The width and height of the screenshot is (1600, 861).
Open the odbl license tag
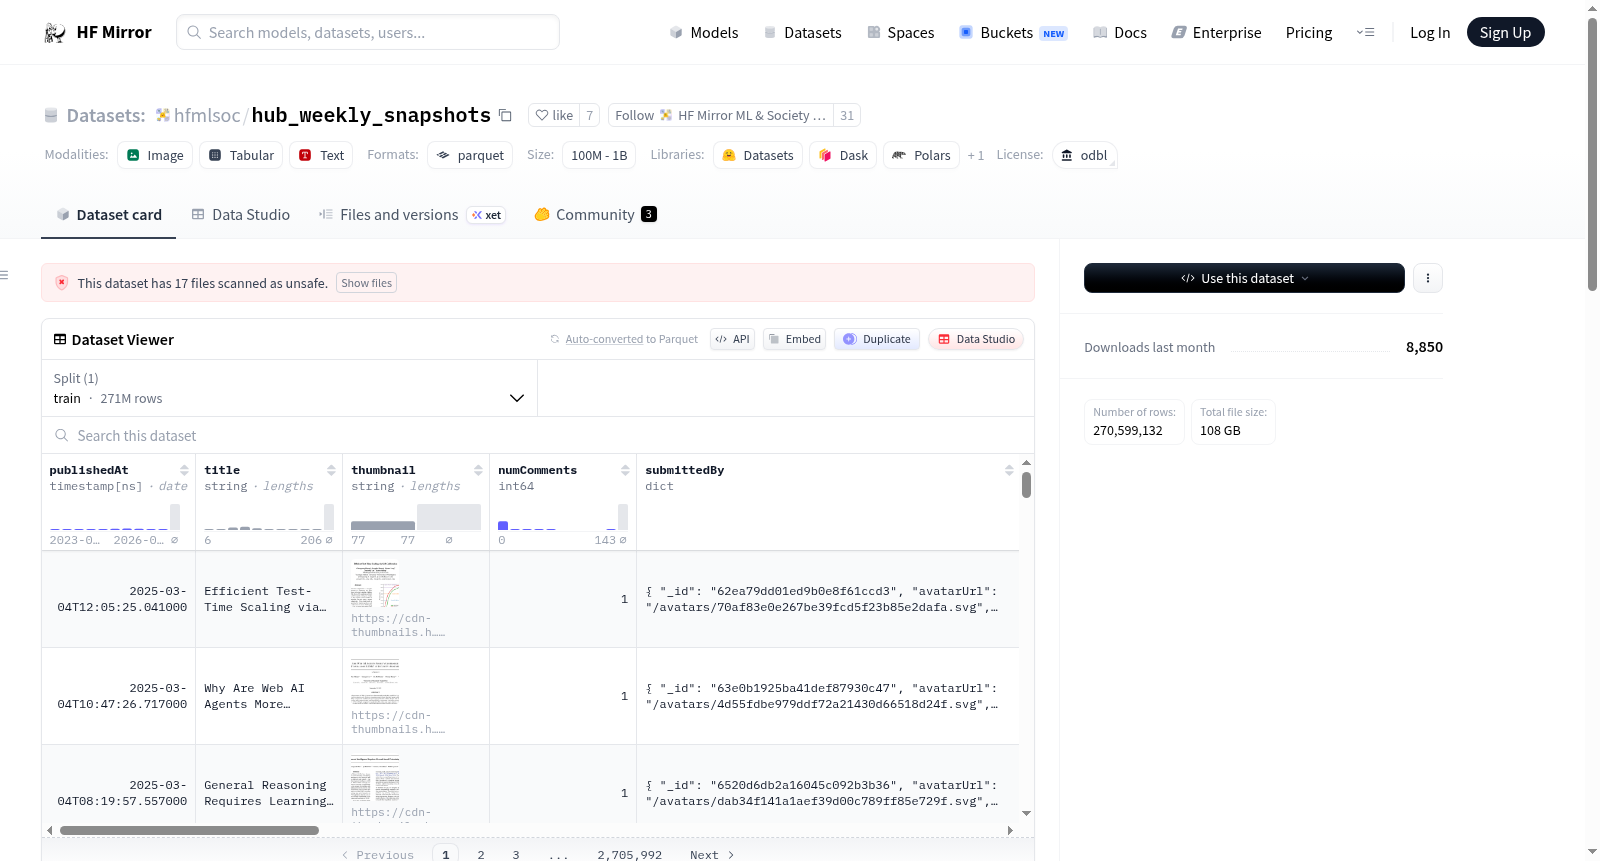(x=1084, y=155)
